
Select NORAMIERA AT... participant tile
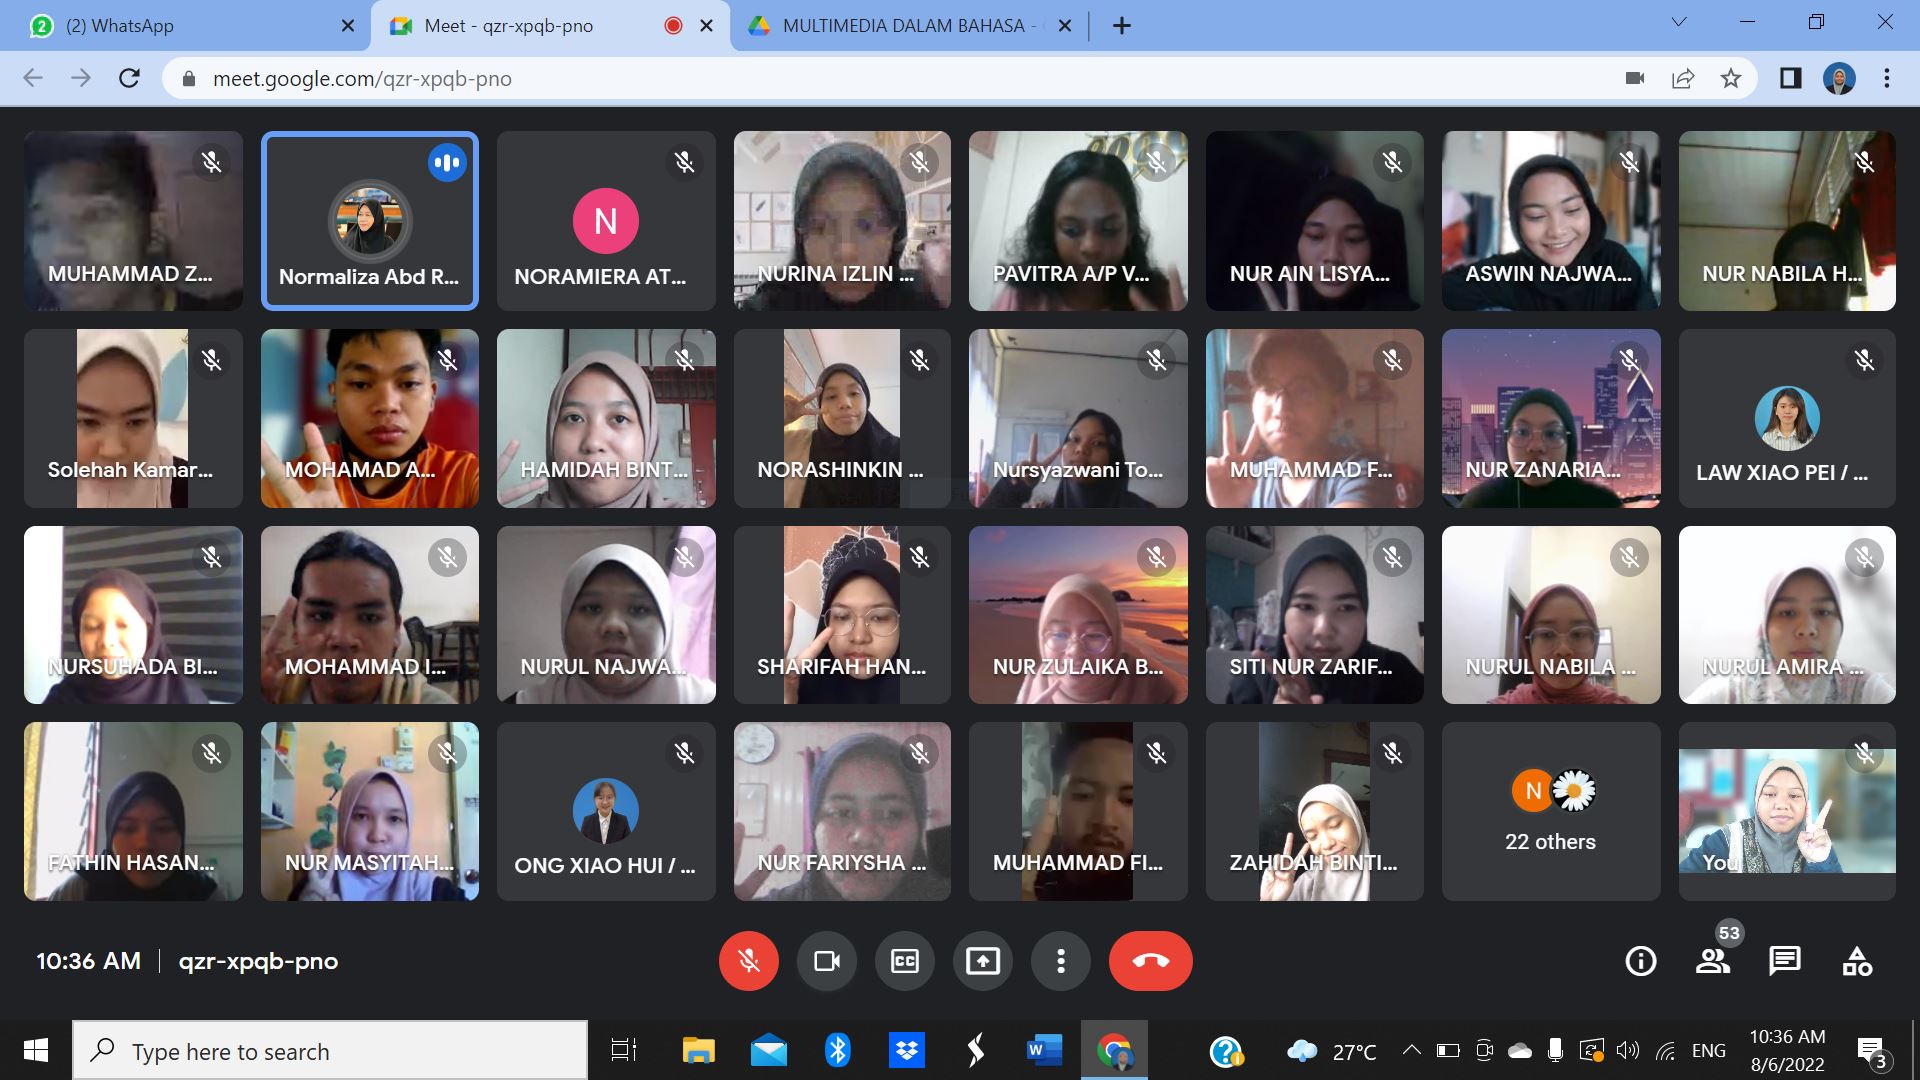[606, 221]
